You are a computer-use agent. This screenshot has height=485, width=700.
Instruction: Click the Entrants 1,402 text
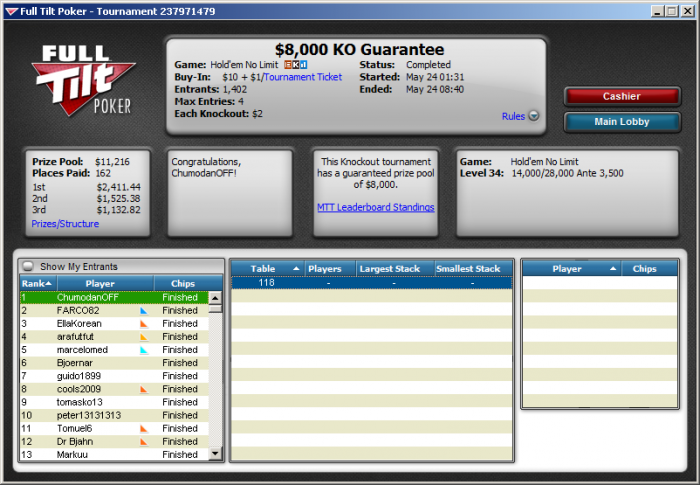(210, 89)
